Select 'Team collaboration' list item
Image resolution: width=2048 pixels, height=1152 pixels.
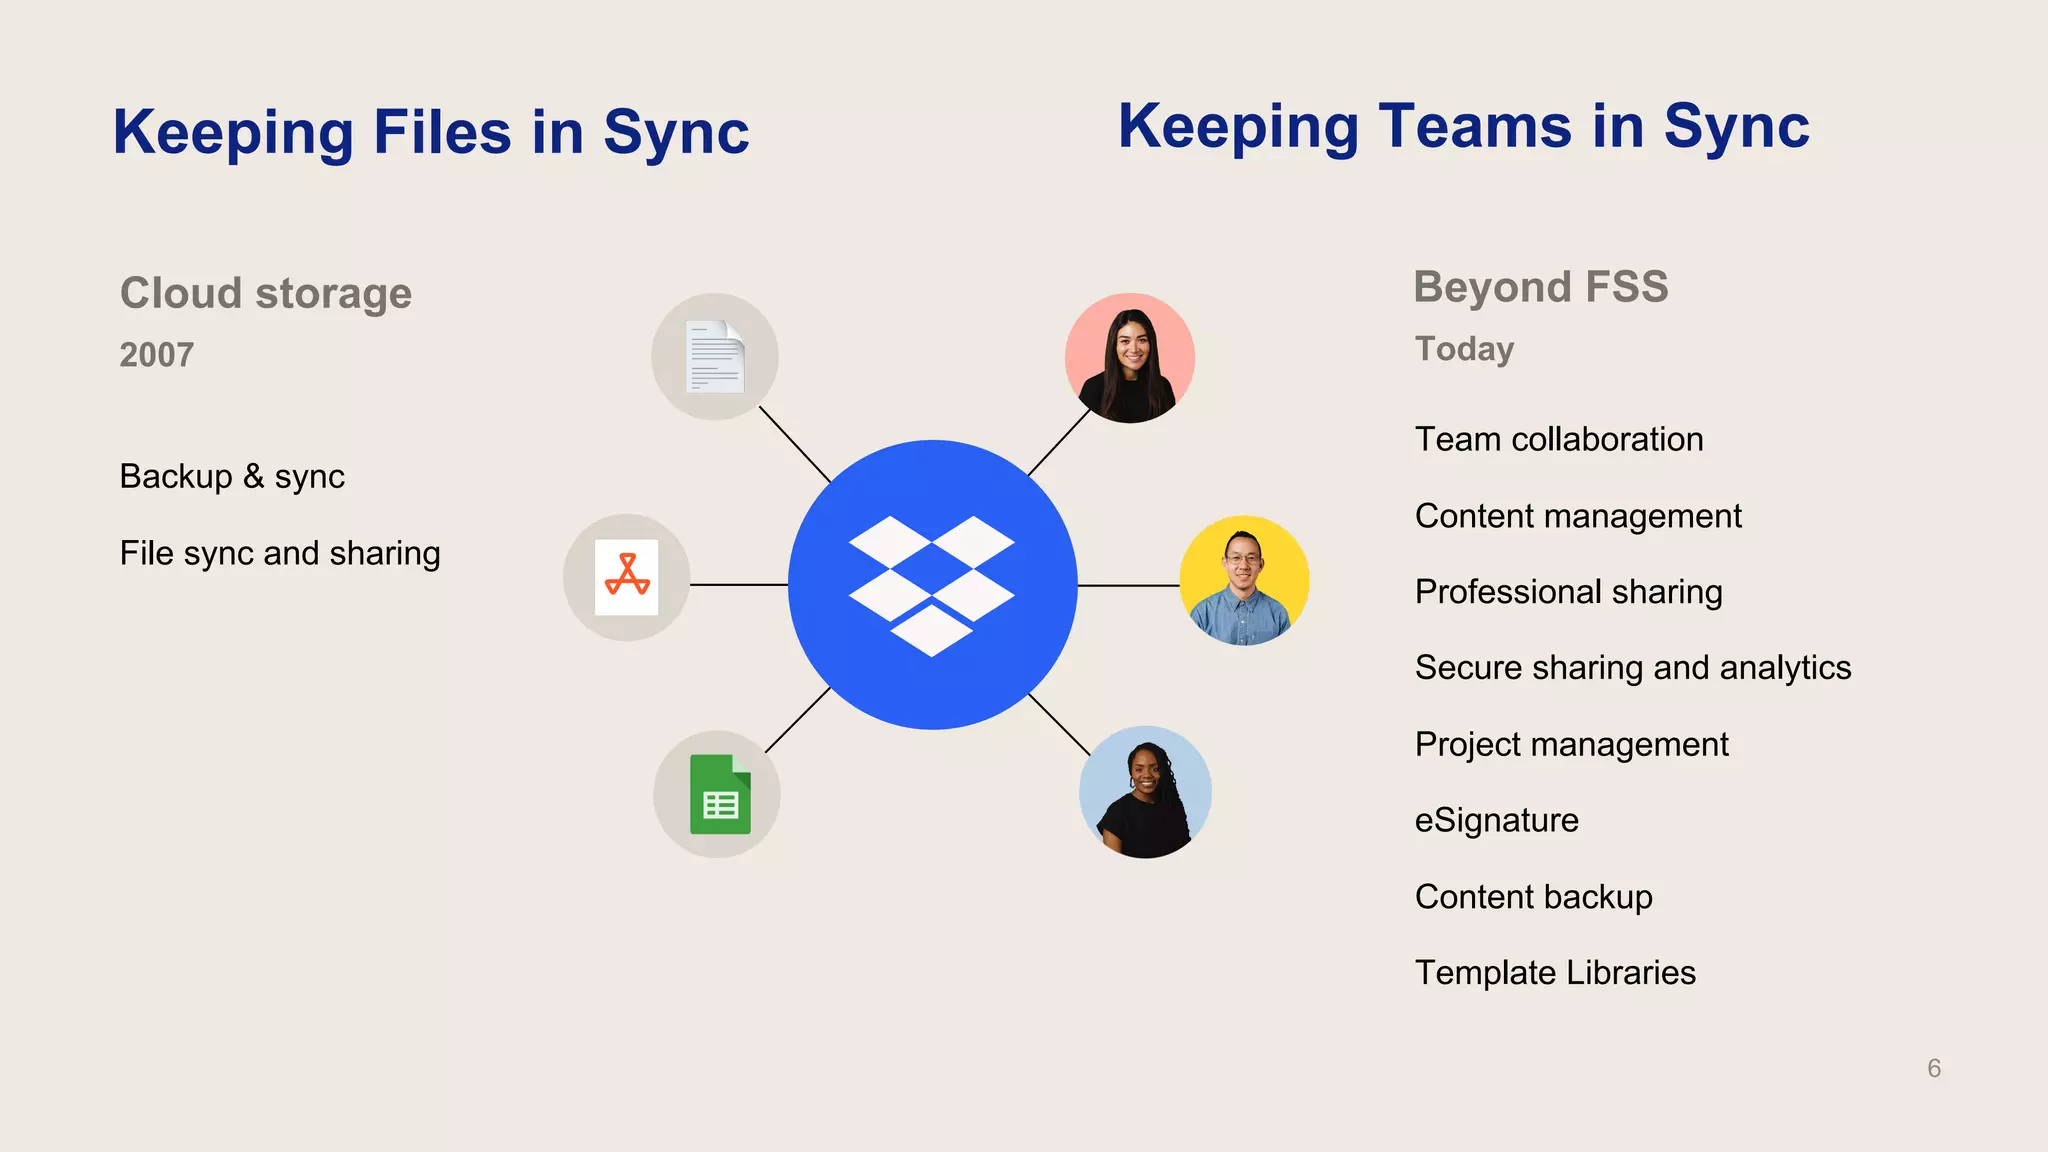tap(1559, 439)
